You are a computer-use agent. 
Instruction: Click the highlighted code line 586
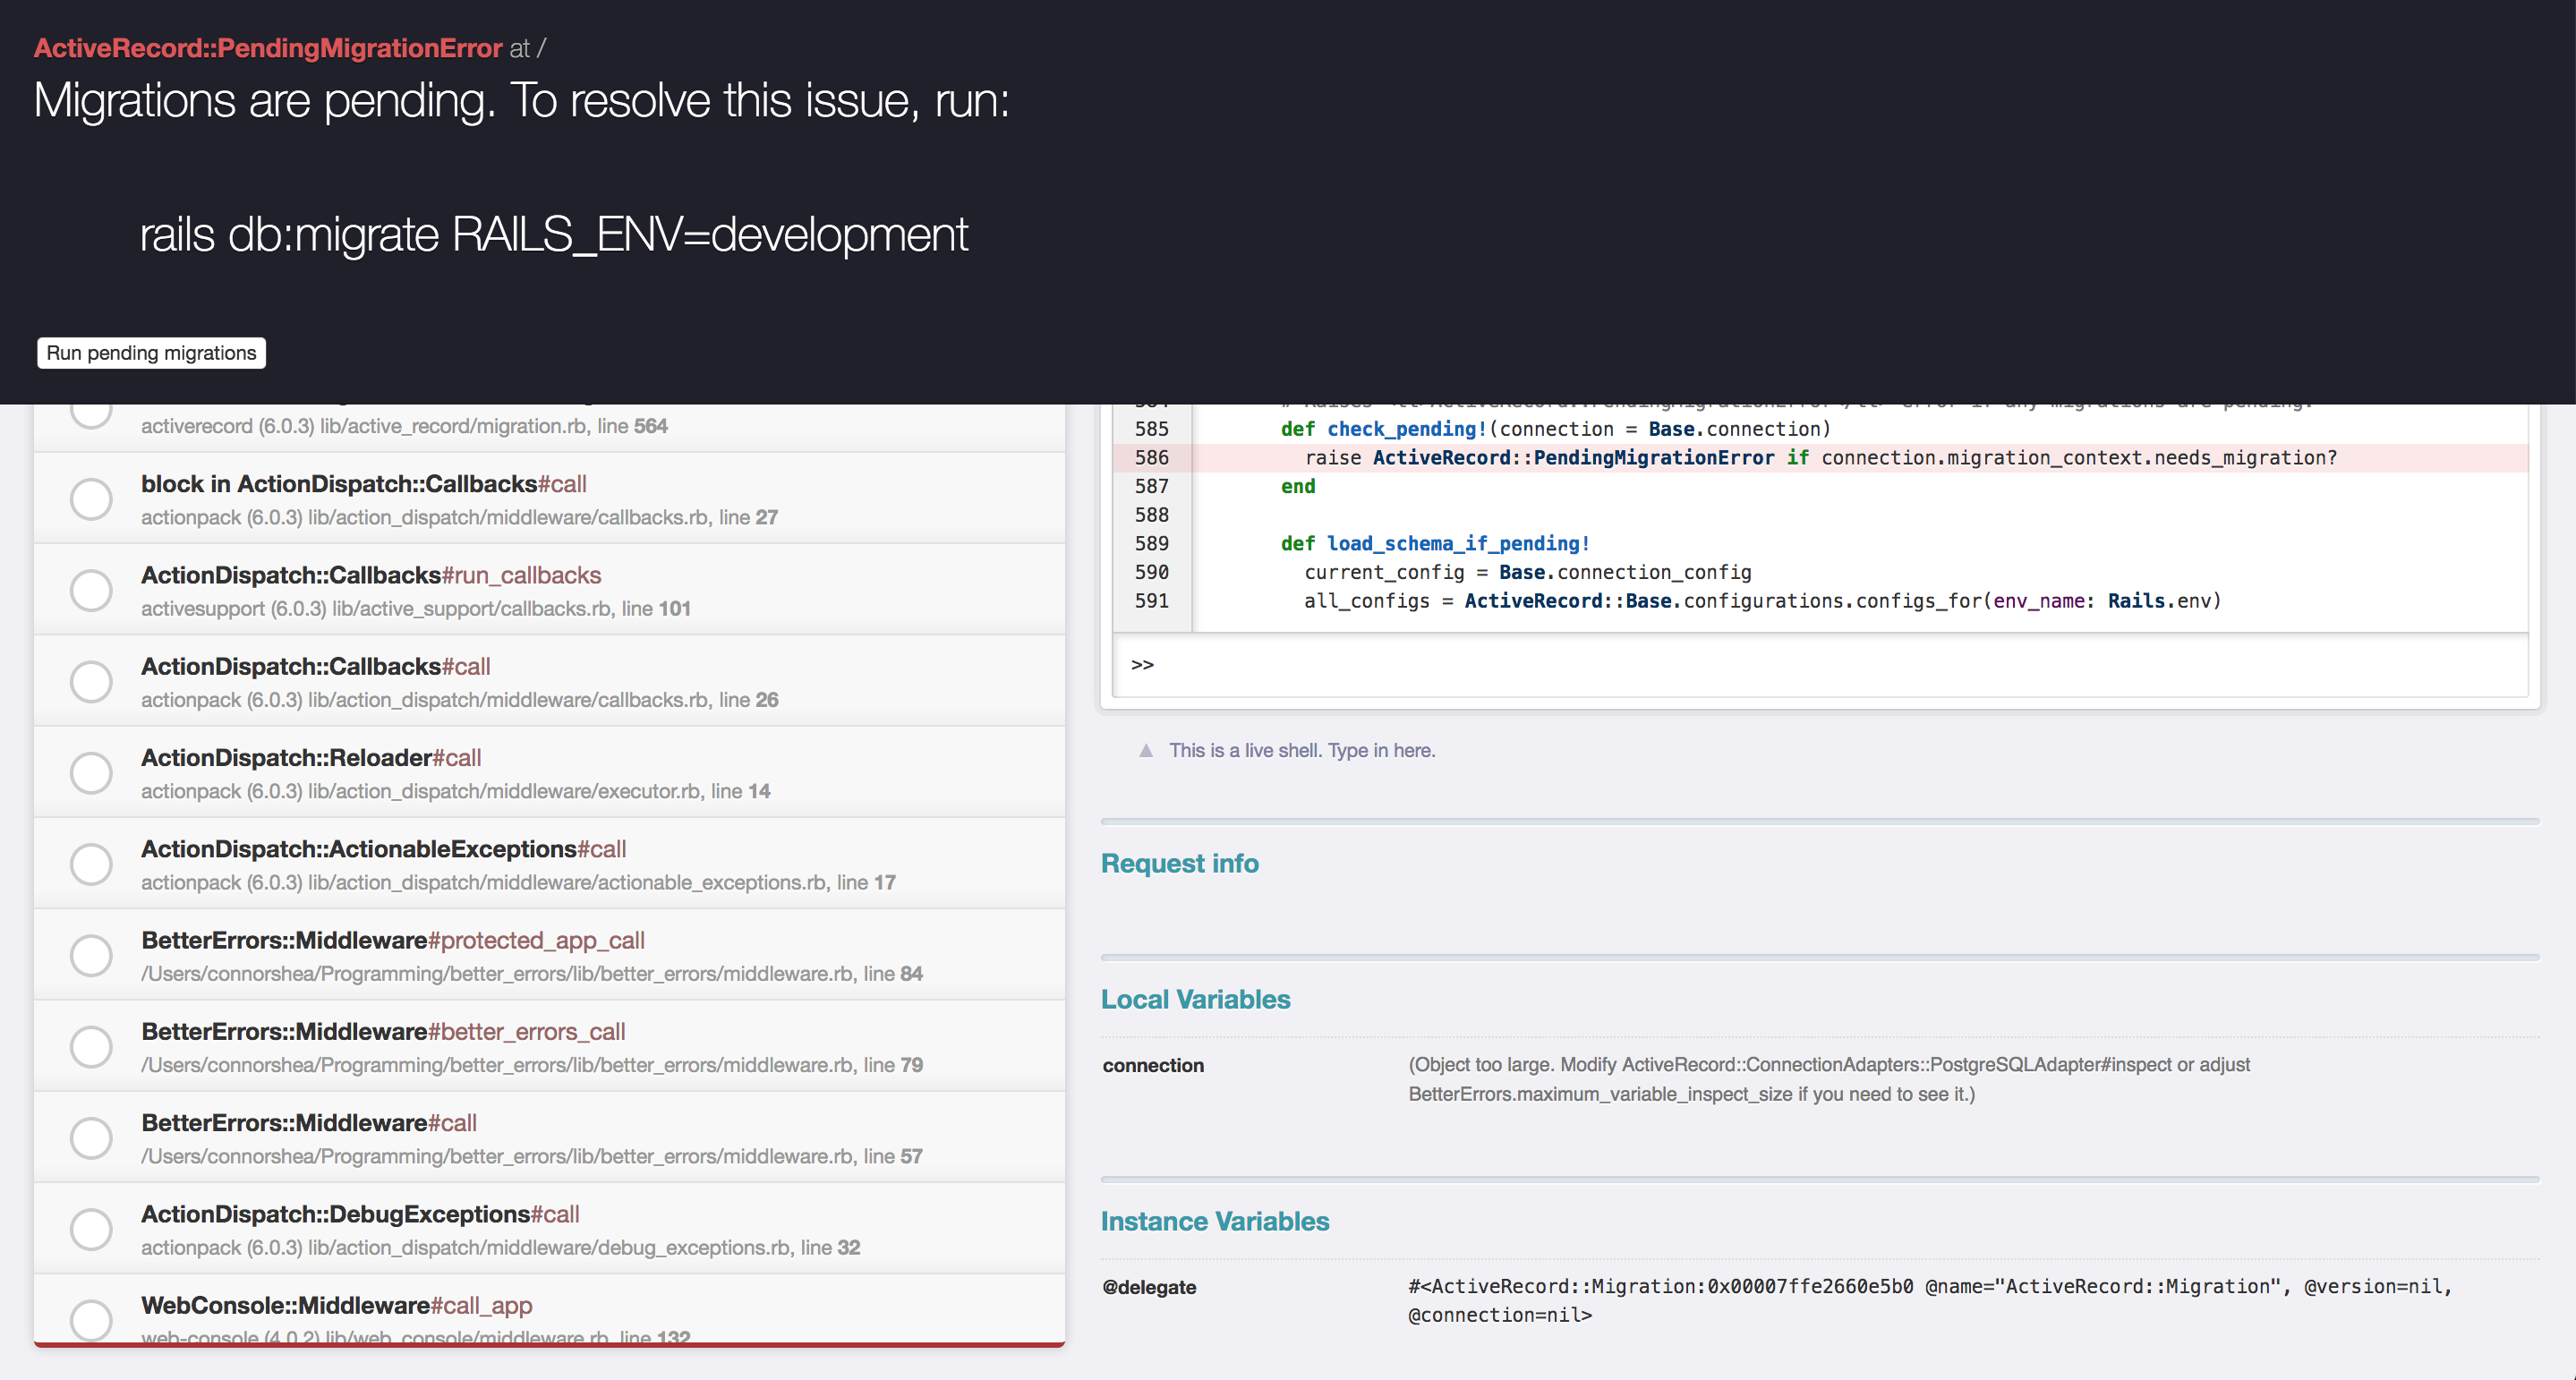[x=1820, y=457]
